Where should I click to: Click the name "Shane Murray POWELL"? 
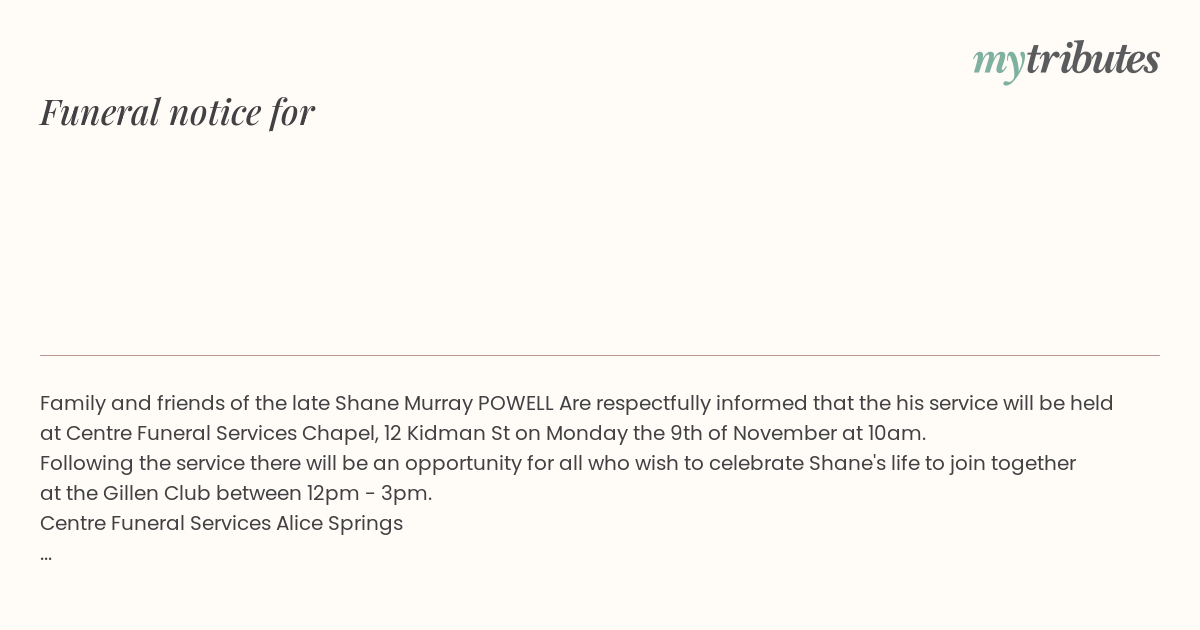point(444,403)
